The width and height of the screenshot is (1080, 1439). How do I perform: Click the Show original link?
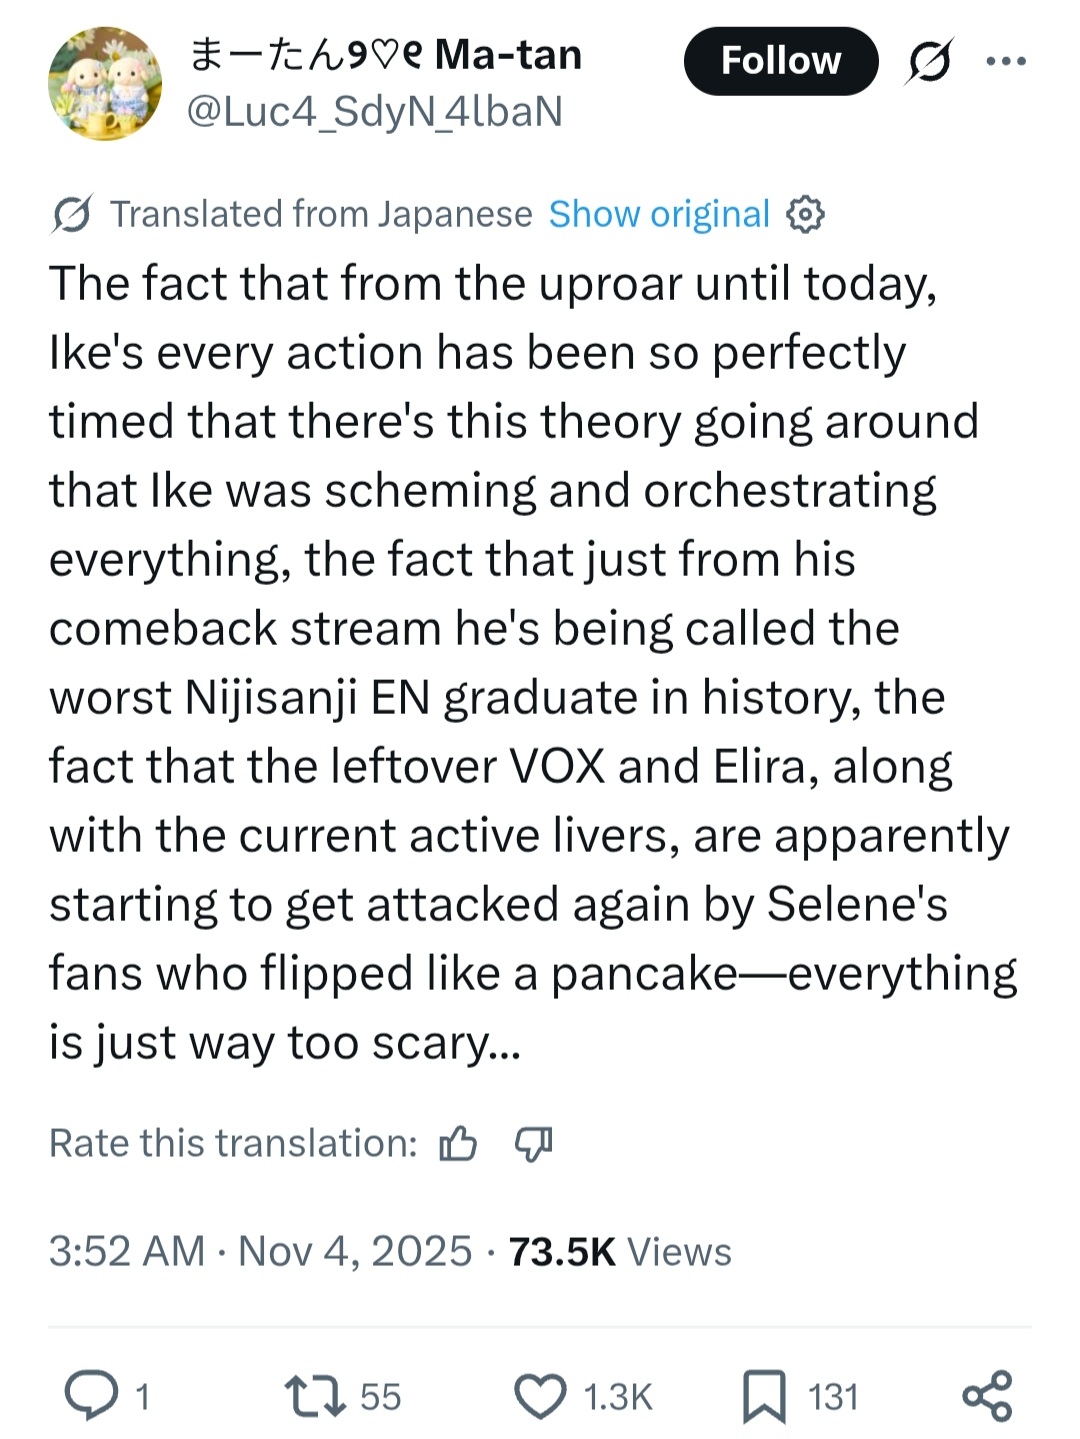pyautogui.click(x=659, y=214)
